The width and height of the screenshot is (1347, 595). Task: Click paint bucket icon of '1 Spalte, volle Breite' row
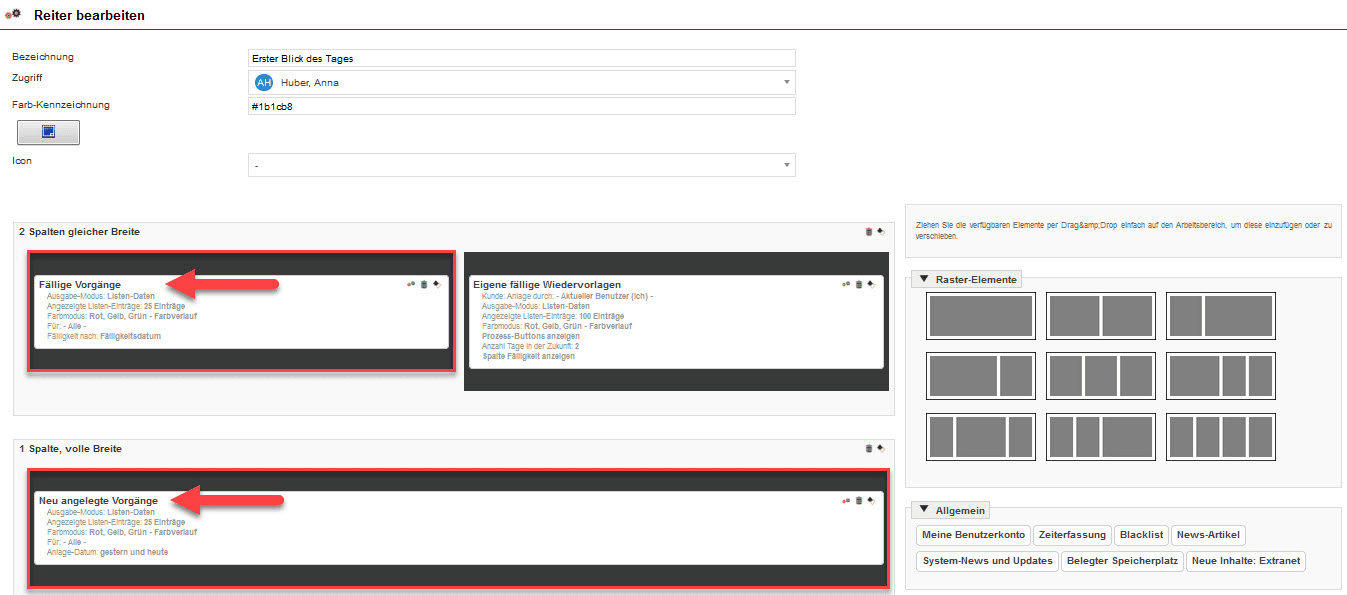(x=880, y=449)
